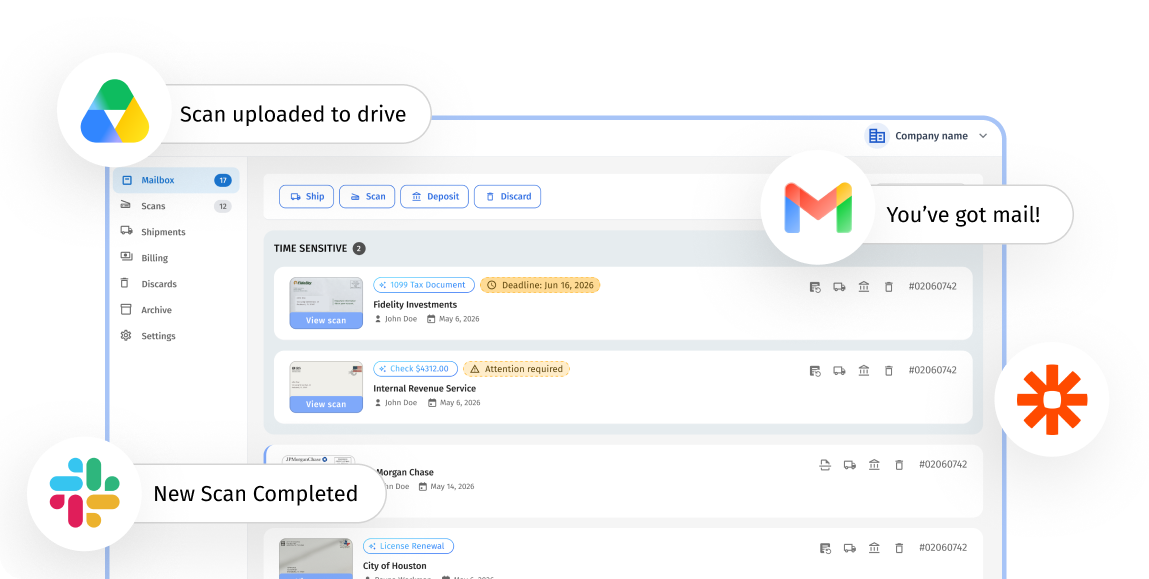Ship the Fidelity Investments item via truck icon

click(839, 287)
